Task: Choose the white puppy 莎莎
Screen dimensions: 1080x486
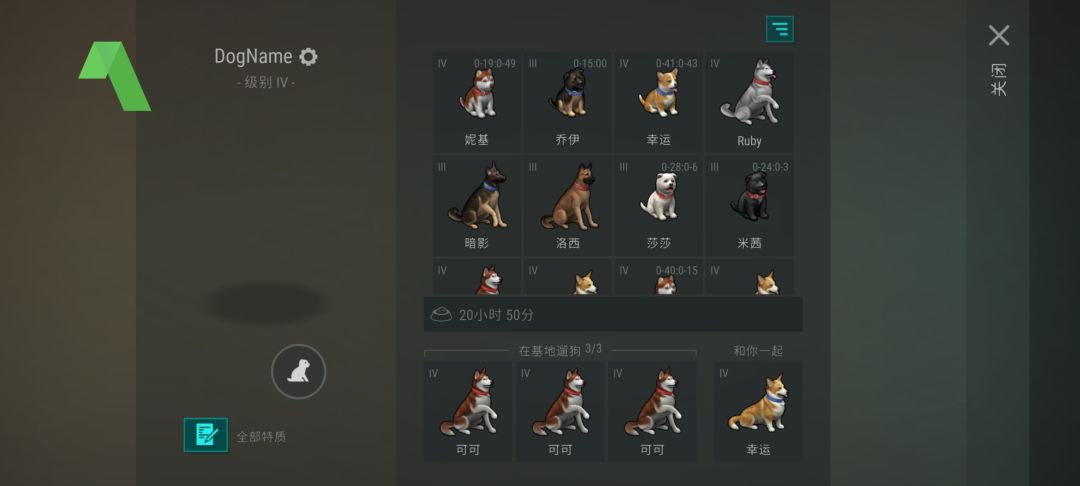Action: 658,207
